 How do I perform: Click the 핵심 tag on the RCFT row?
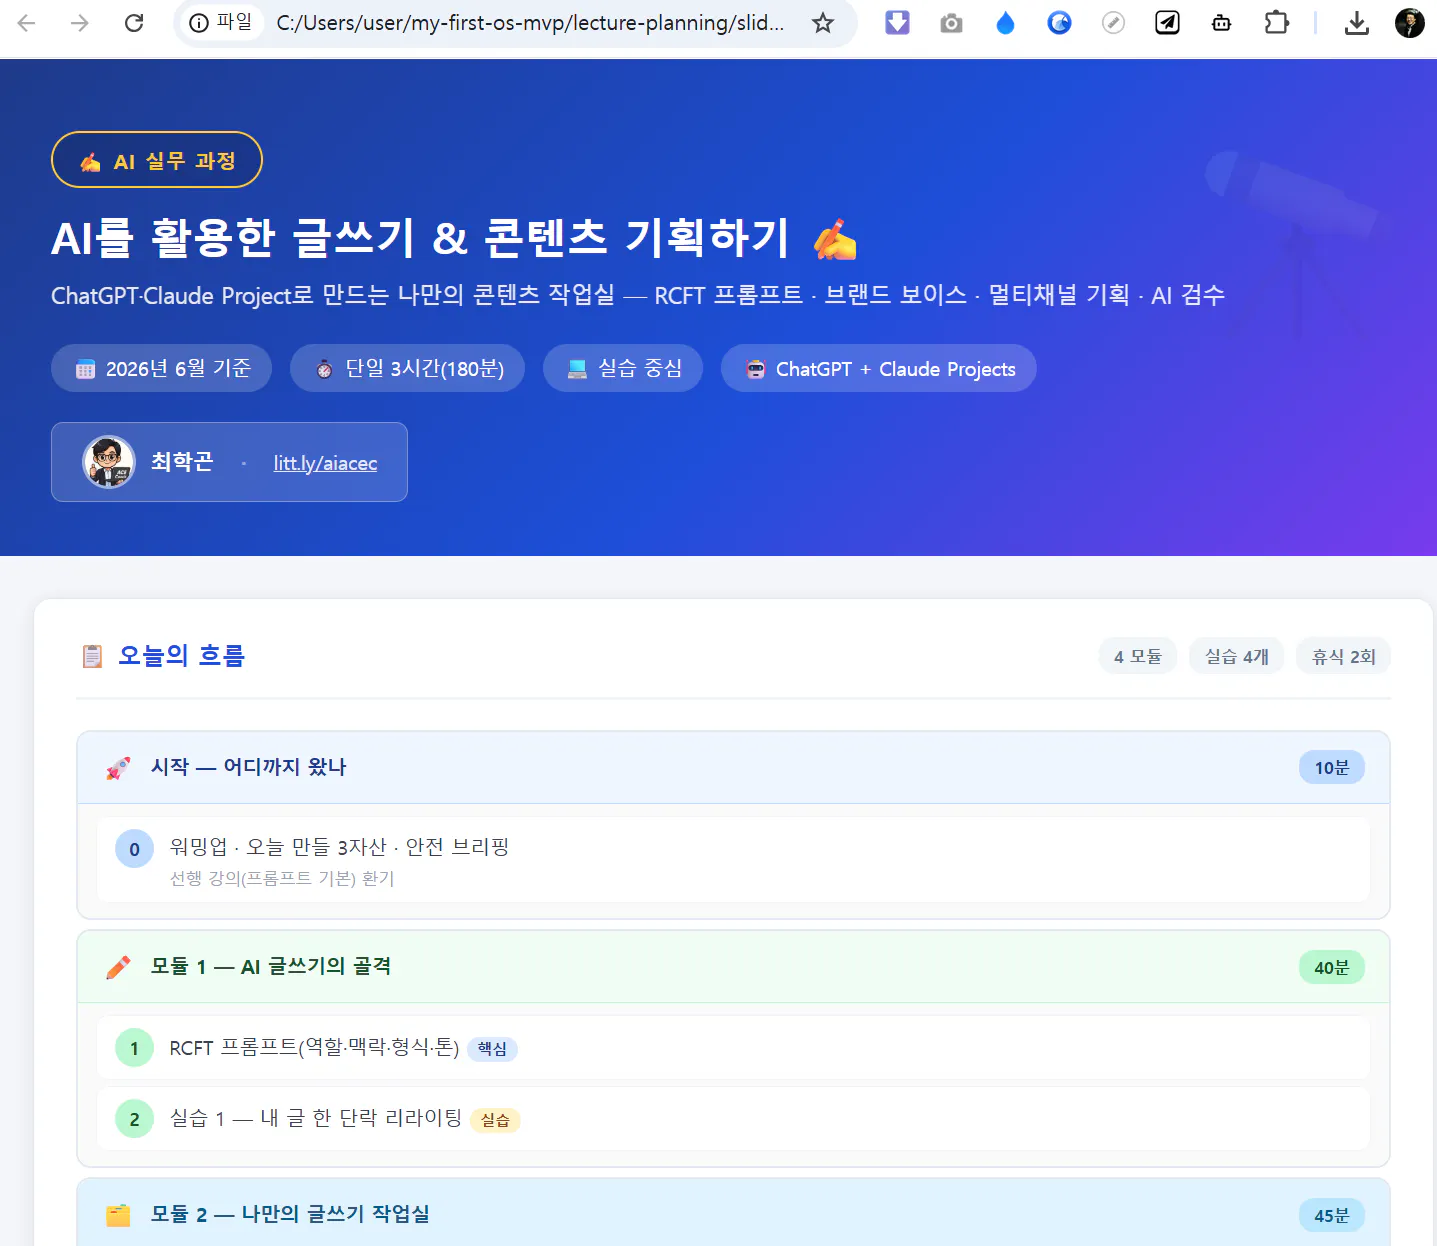pyautogui.click(x=492, y=1048)
